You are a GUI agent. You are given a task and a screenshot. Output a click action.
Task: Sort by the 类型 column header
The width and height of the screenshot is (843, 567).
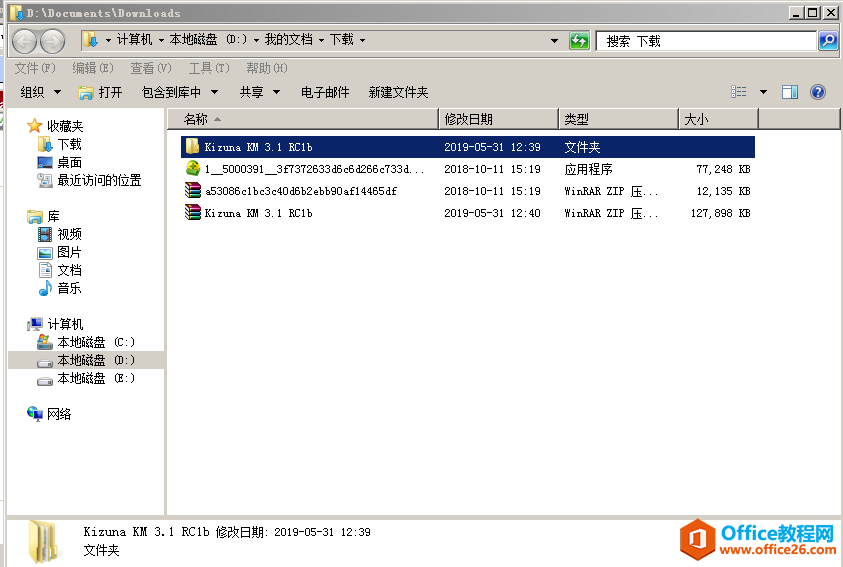pyautogui.click(x=619, y=119)
